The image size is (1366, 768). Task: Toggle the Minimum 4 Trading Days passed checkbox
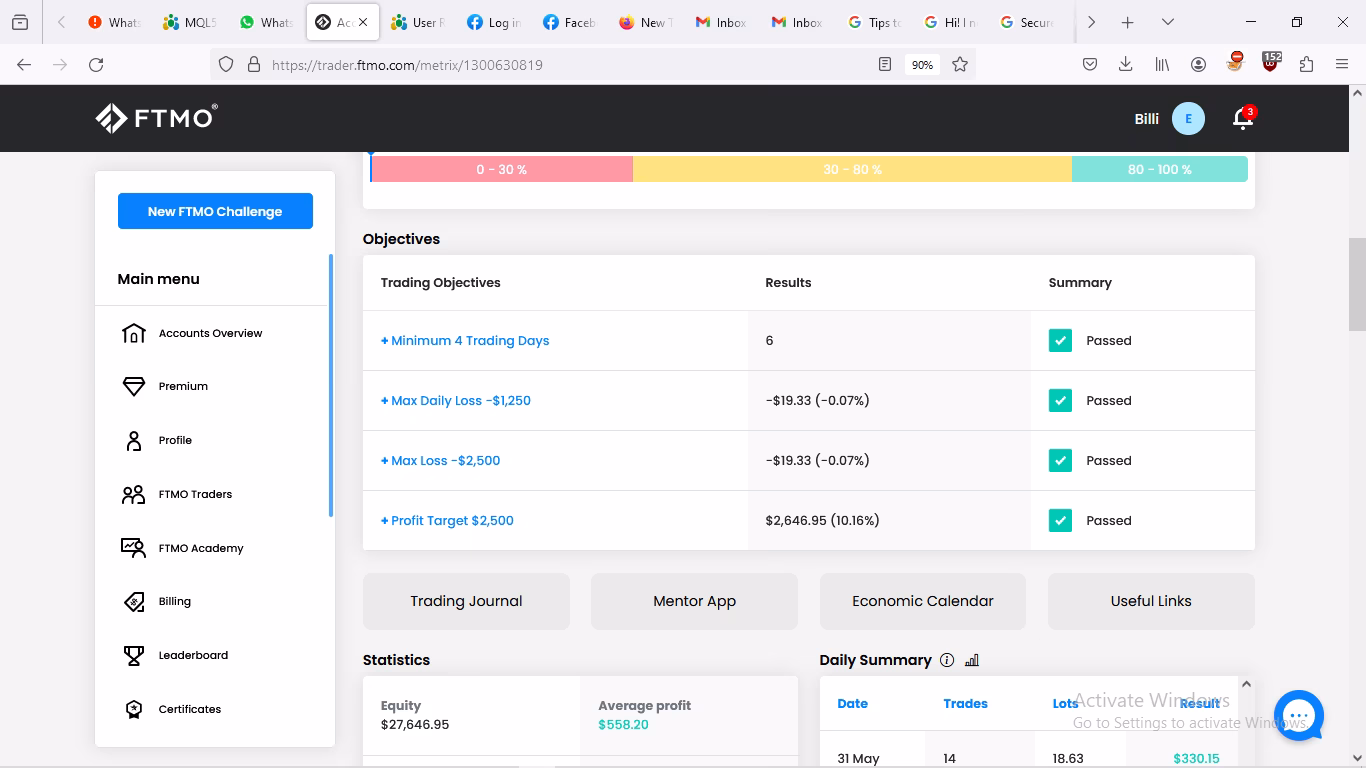pyautogui.click(x=1060, y=340)
